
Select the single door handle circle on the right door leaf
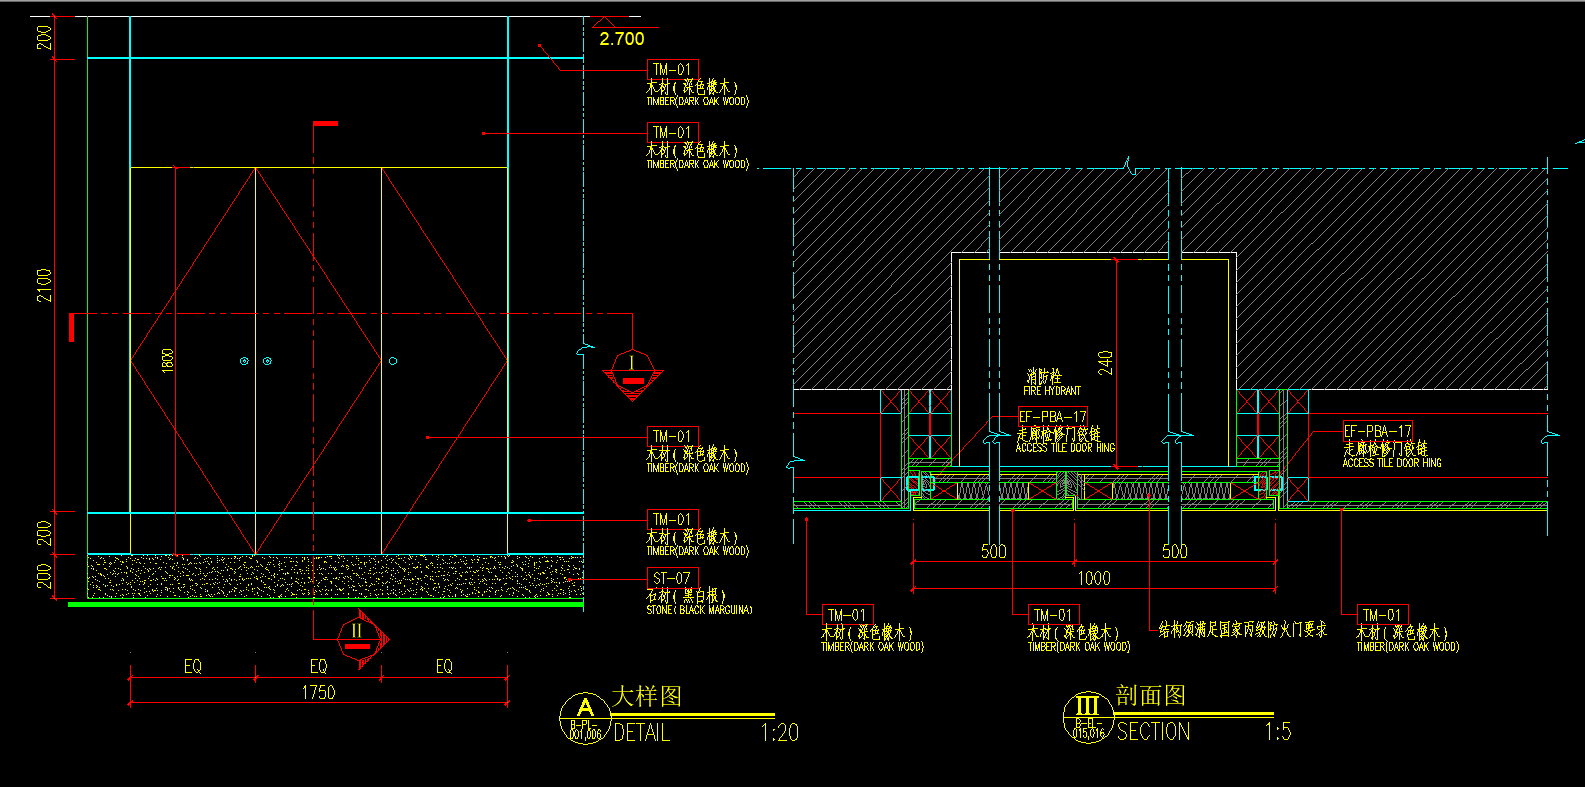393,361
